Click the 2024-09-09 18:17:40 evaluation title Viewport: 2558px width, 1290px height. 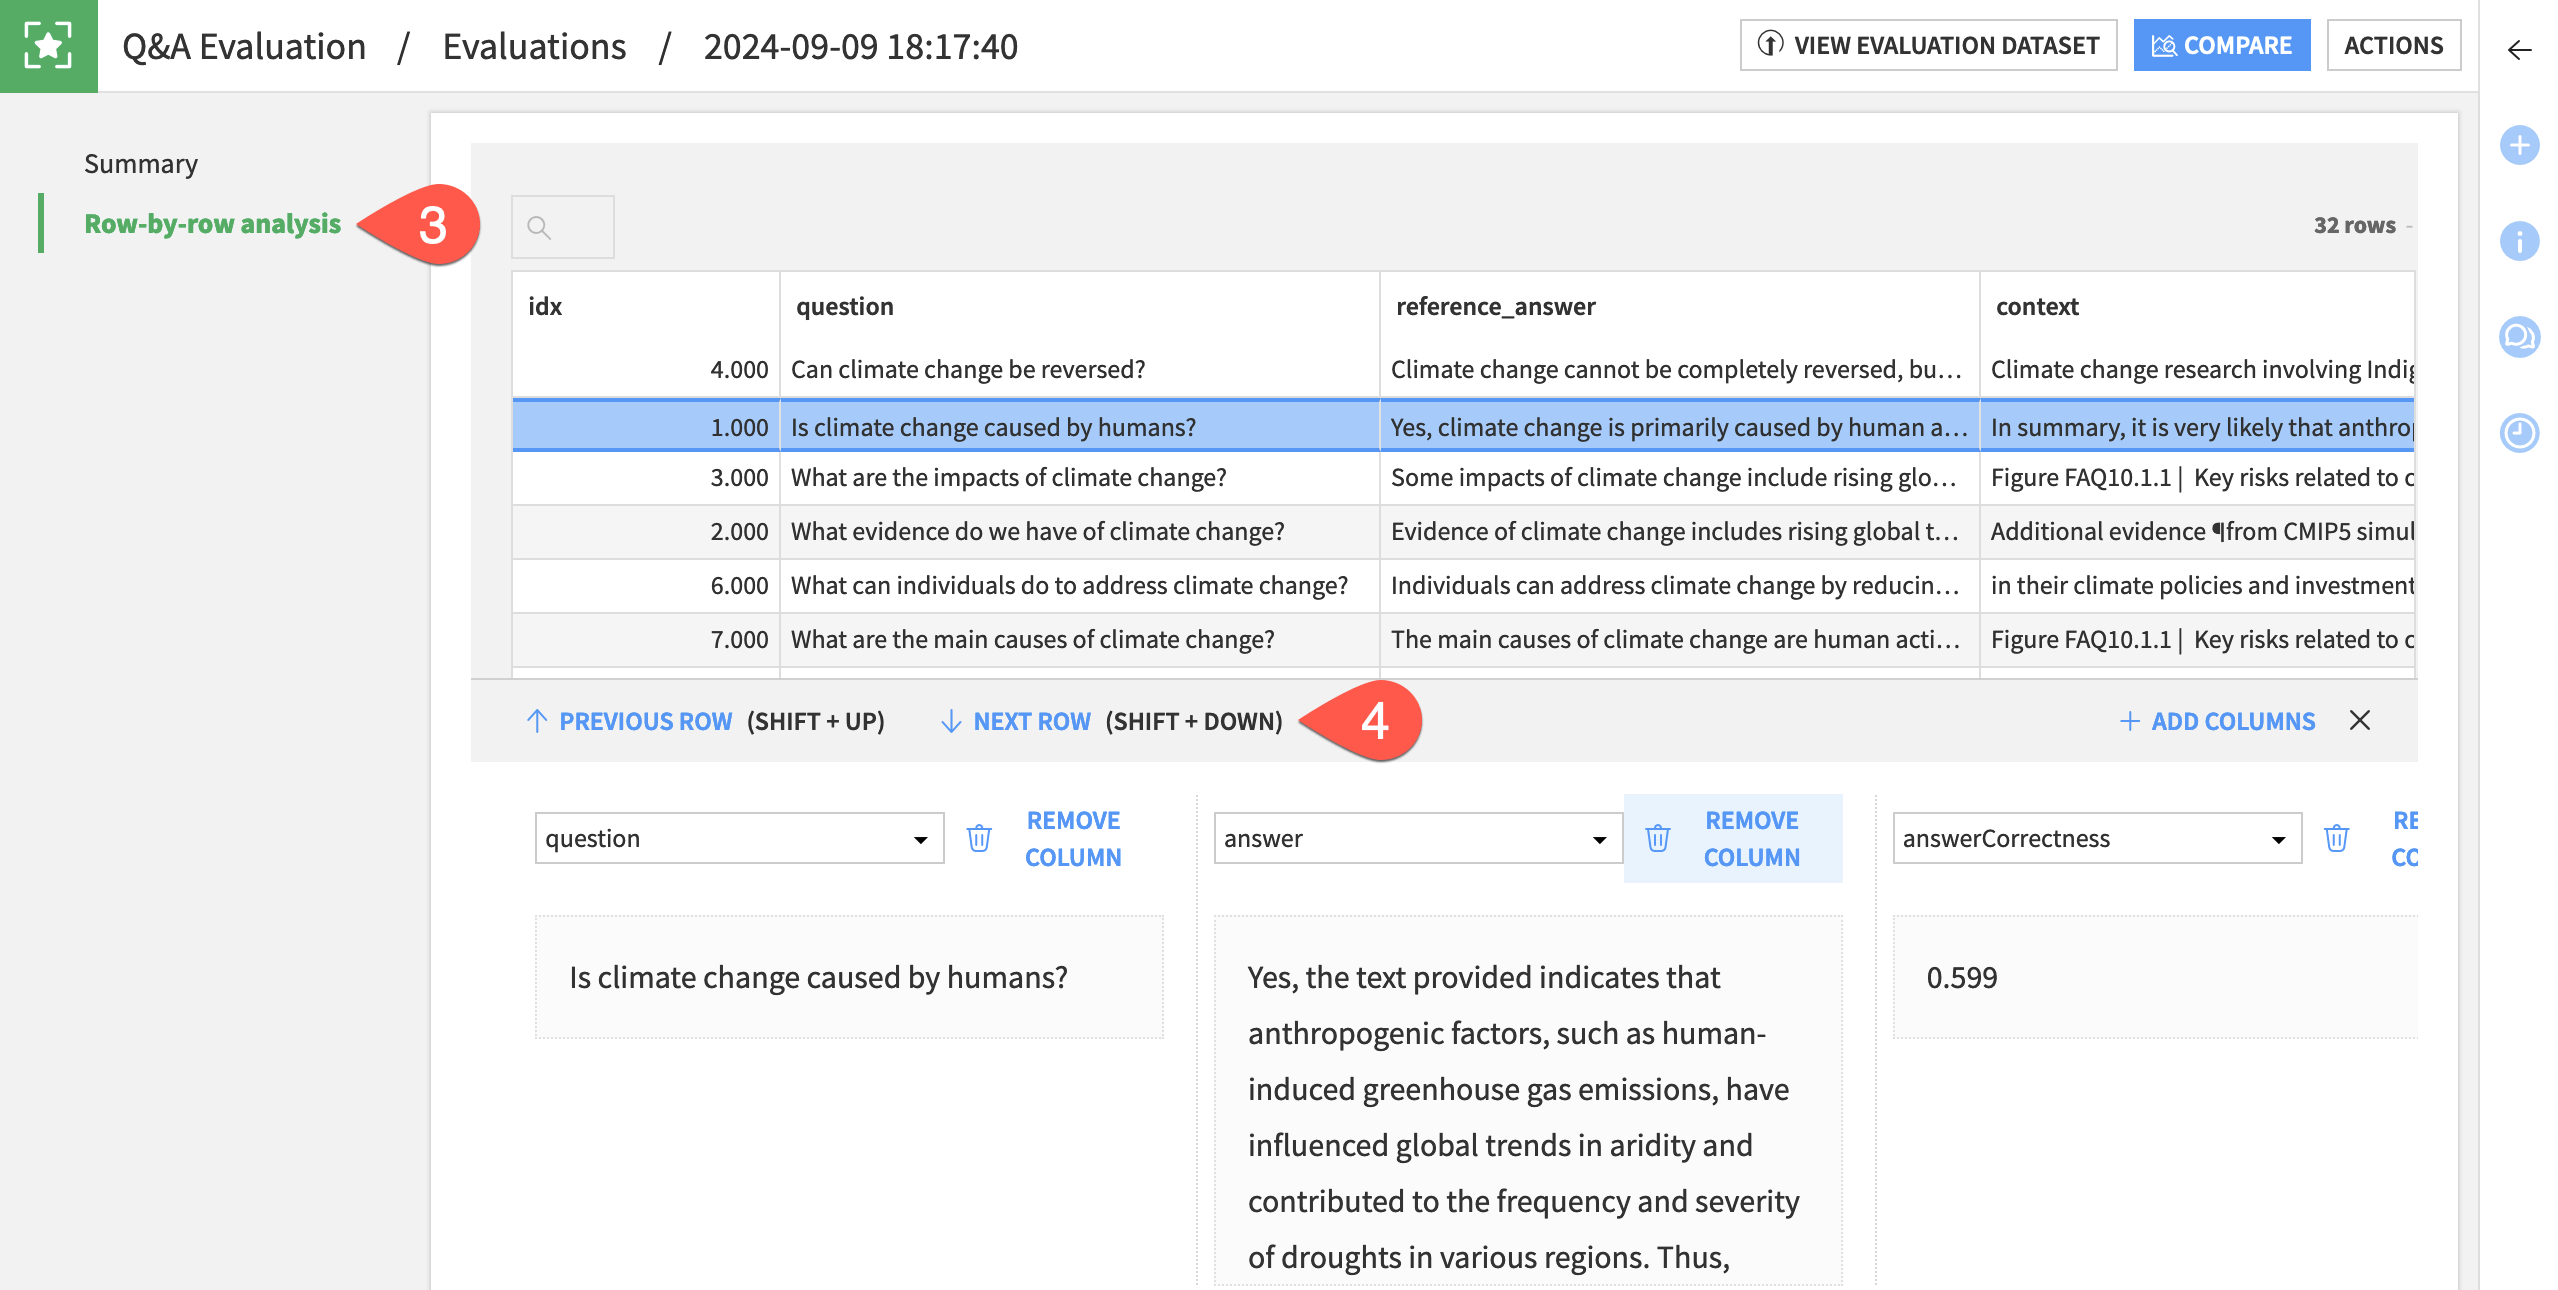[860, 46]
